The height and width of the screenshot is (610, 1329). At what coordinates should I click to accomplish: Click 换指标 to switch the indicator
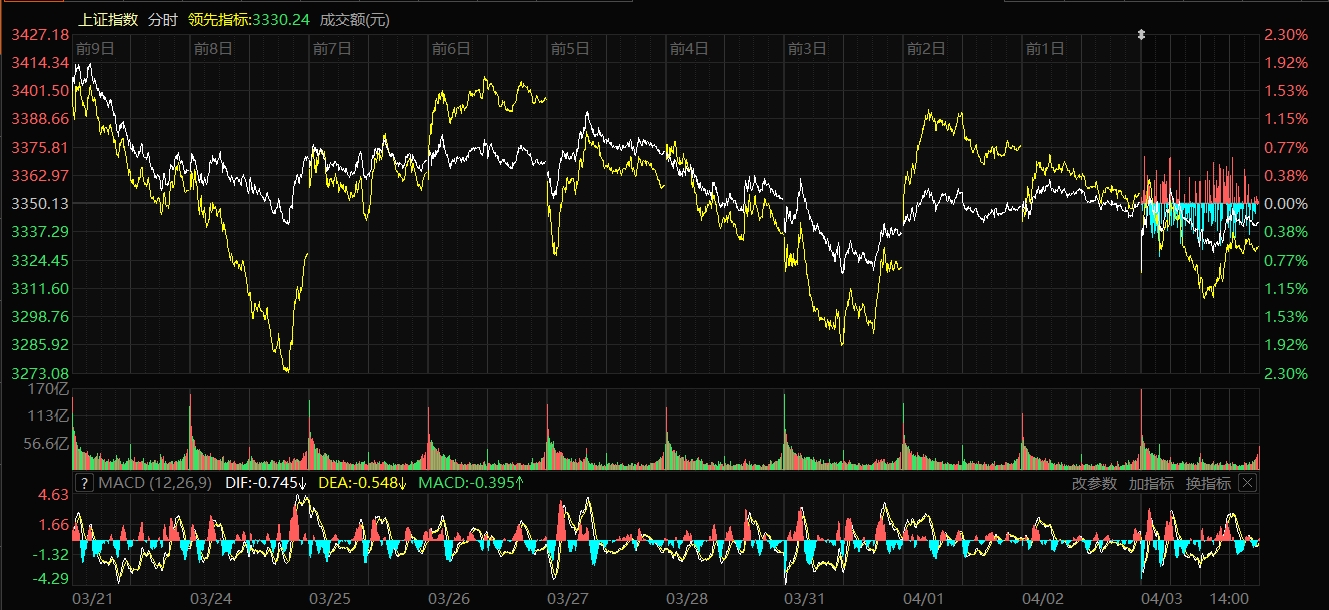(1208, 484)
